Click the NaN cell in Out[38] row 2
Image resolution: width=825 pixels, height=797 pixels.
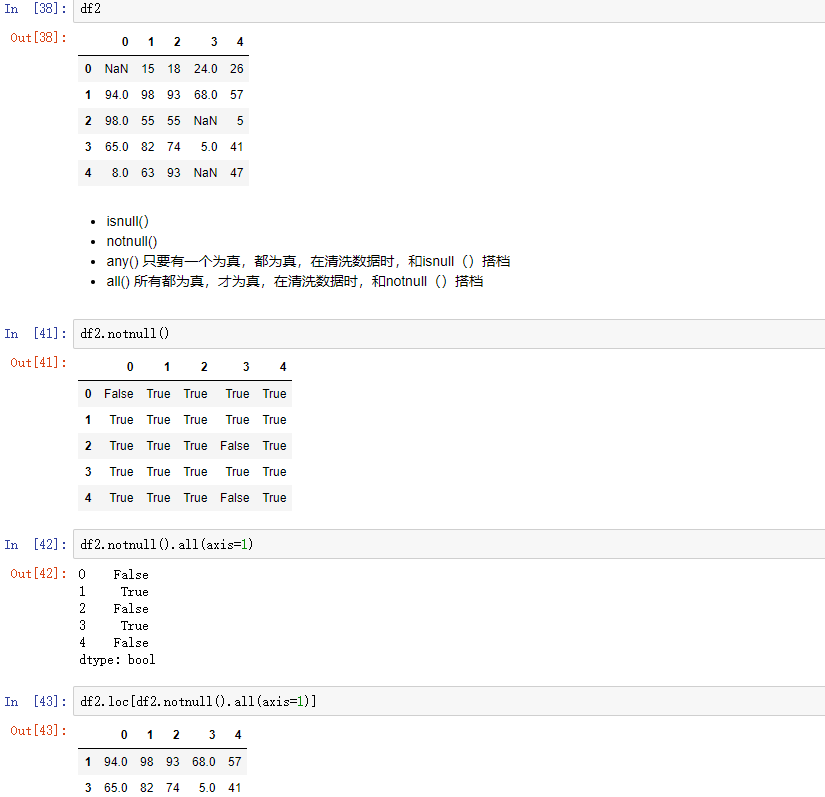coord(205,121)
